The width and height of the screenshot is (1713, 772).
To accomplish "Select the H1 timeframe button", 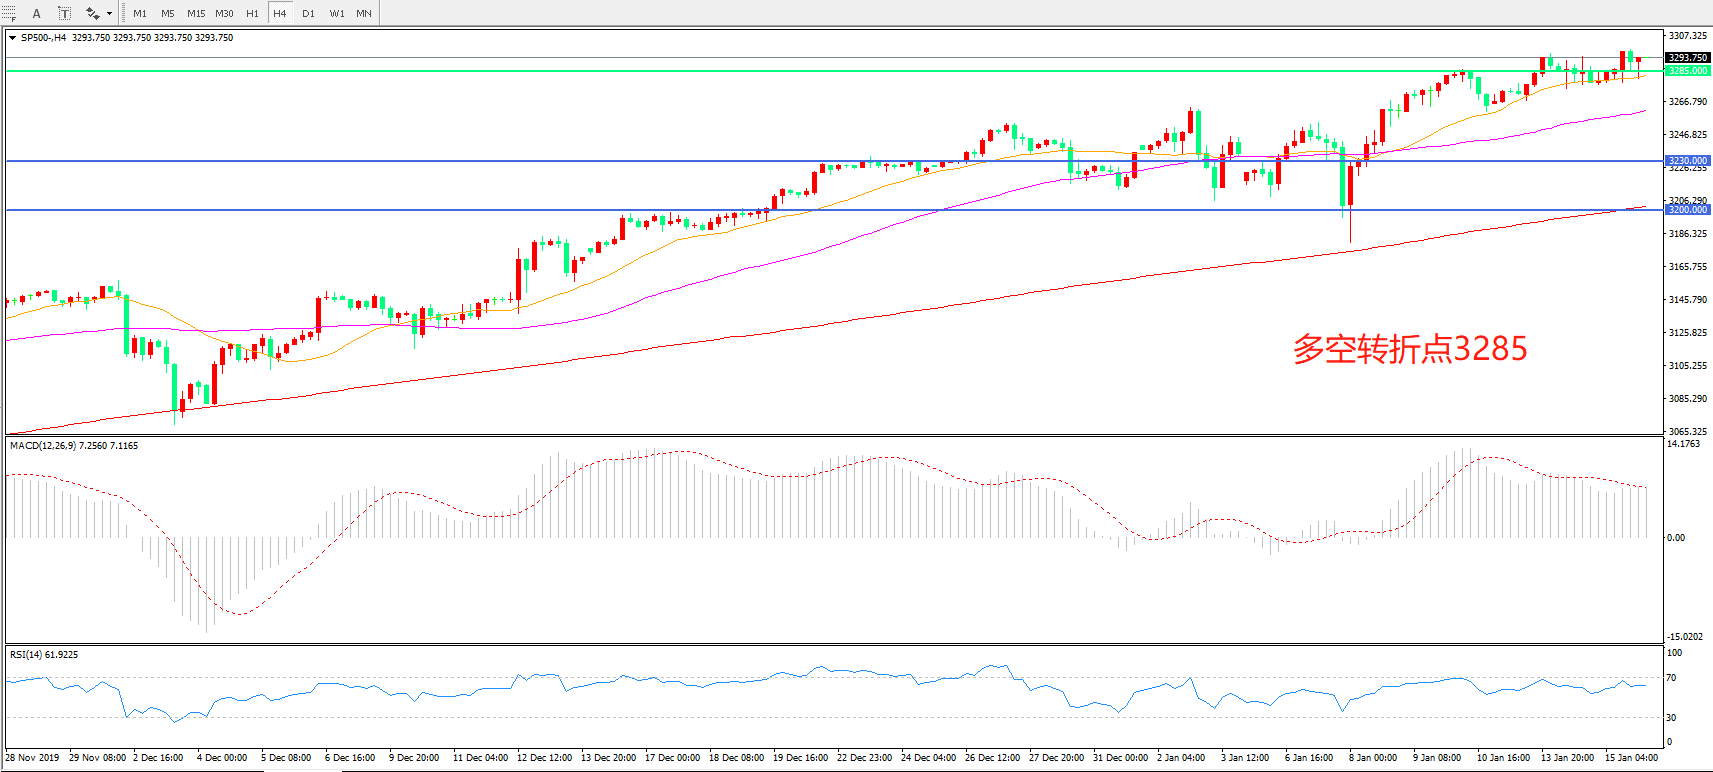I will point(252,13).
